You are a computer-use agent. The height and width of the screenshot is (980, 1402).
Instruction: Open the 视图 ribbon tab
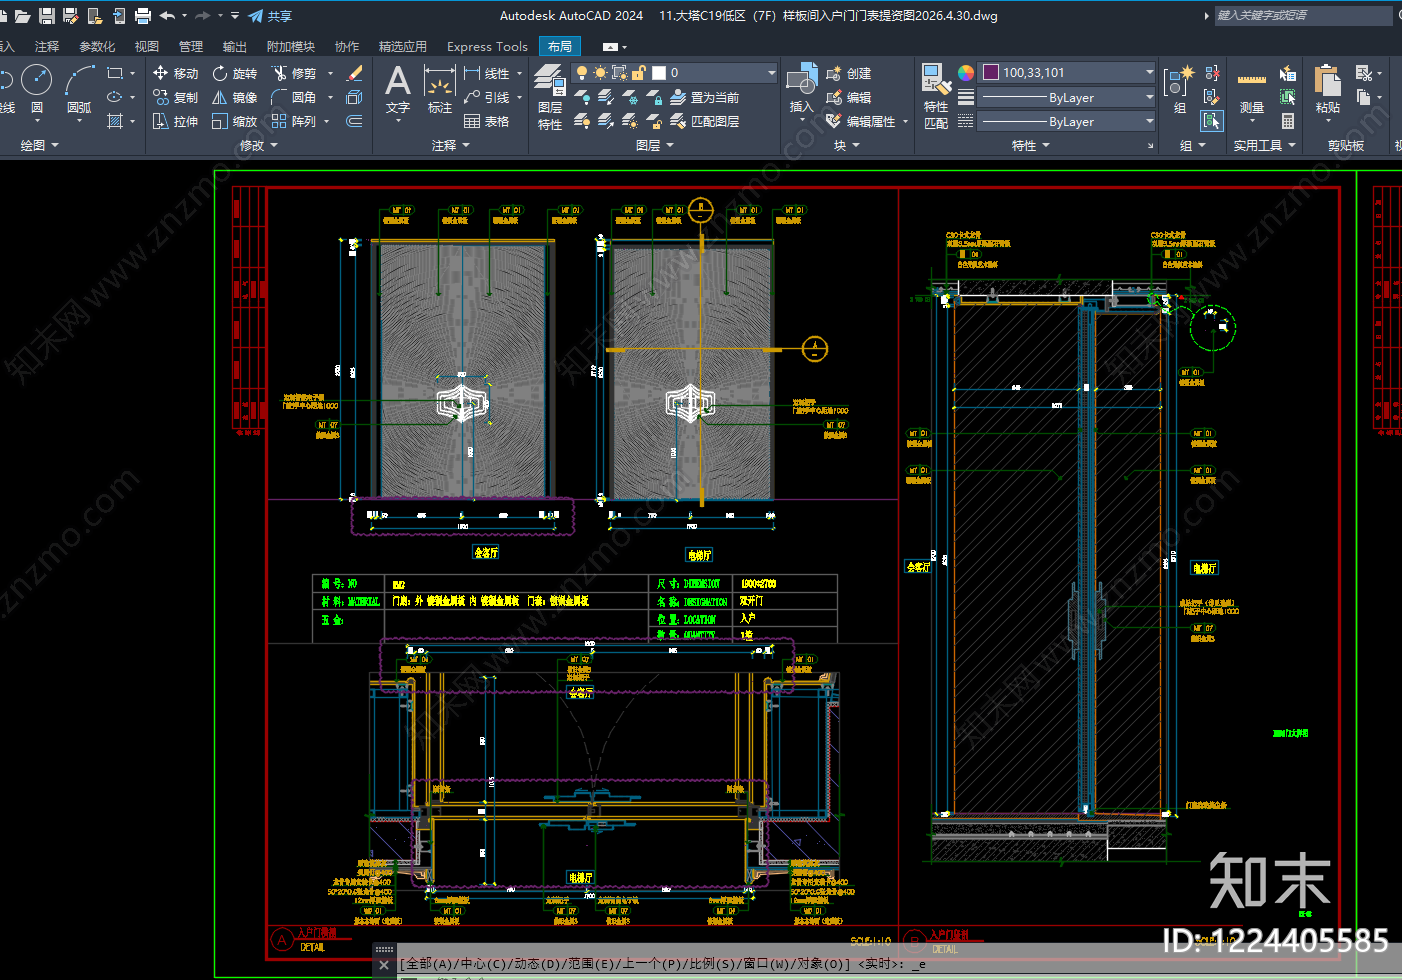[147, 46]
